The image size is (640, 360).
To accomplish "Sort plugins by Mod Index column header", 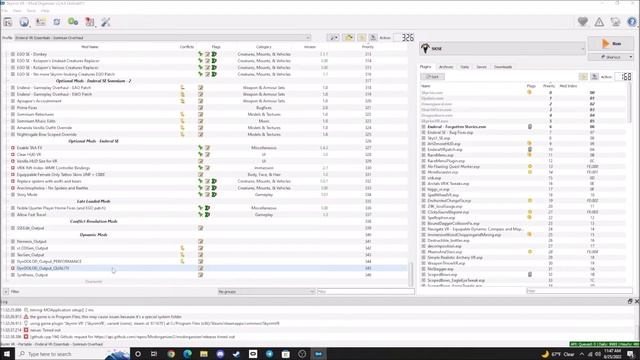I will 568,86.
